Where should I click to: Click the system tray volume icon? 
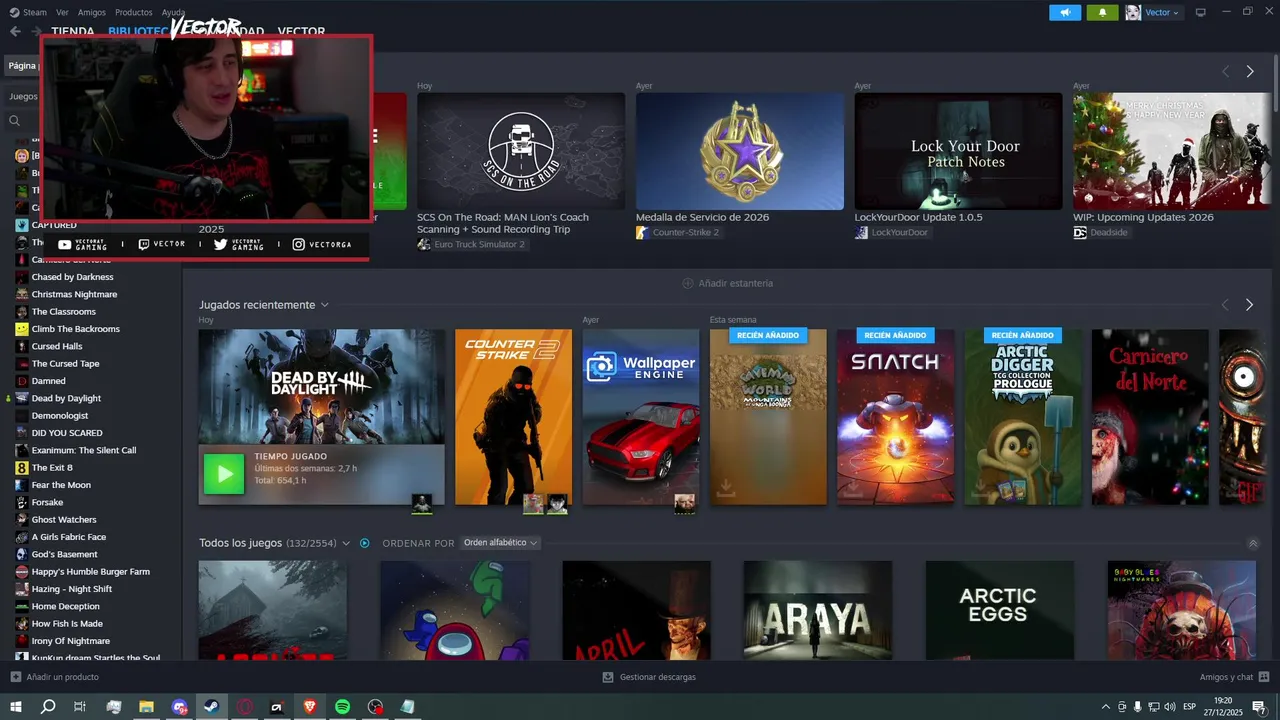click(1170, 707)
